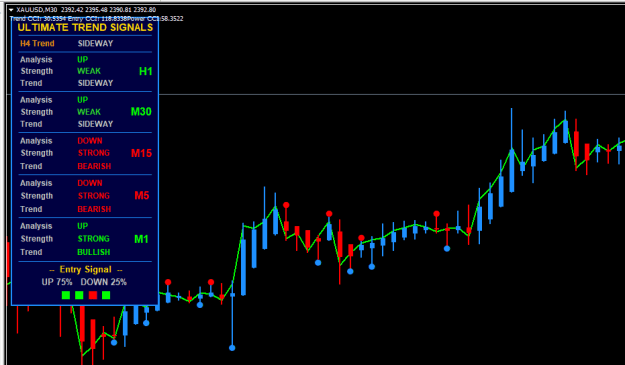Image resolution: width=625 pixels, height=365 pixels.
Task: Click the last green entry signal square
Action: [x=106, y=295]
